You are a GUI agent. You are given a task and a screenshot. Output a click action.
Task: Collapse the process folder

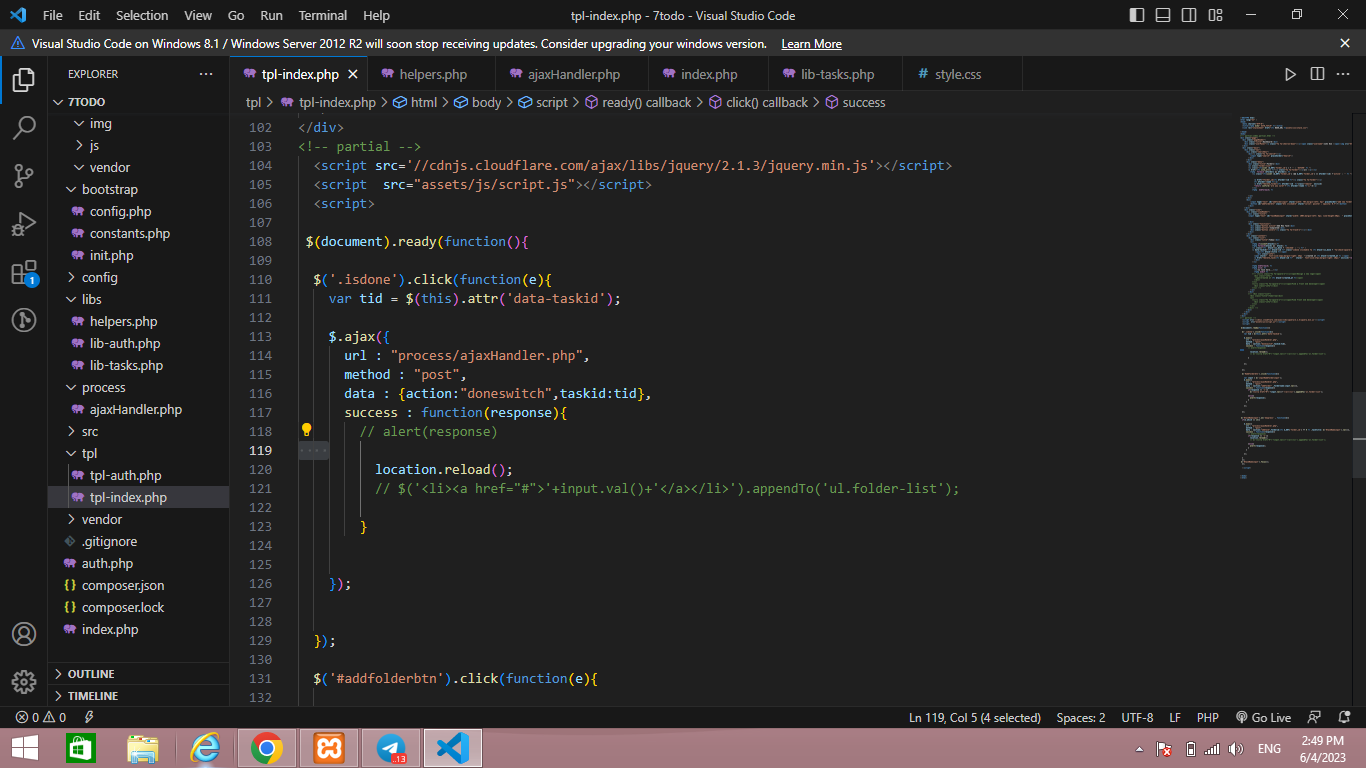[139, 388]
